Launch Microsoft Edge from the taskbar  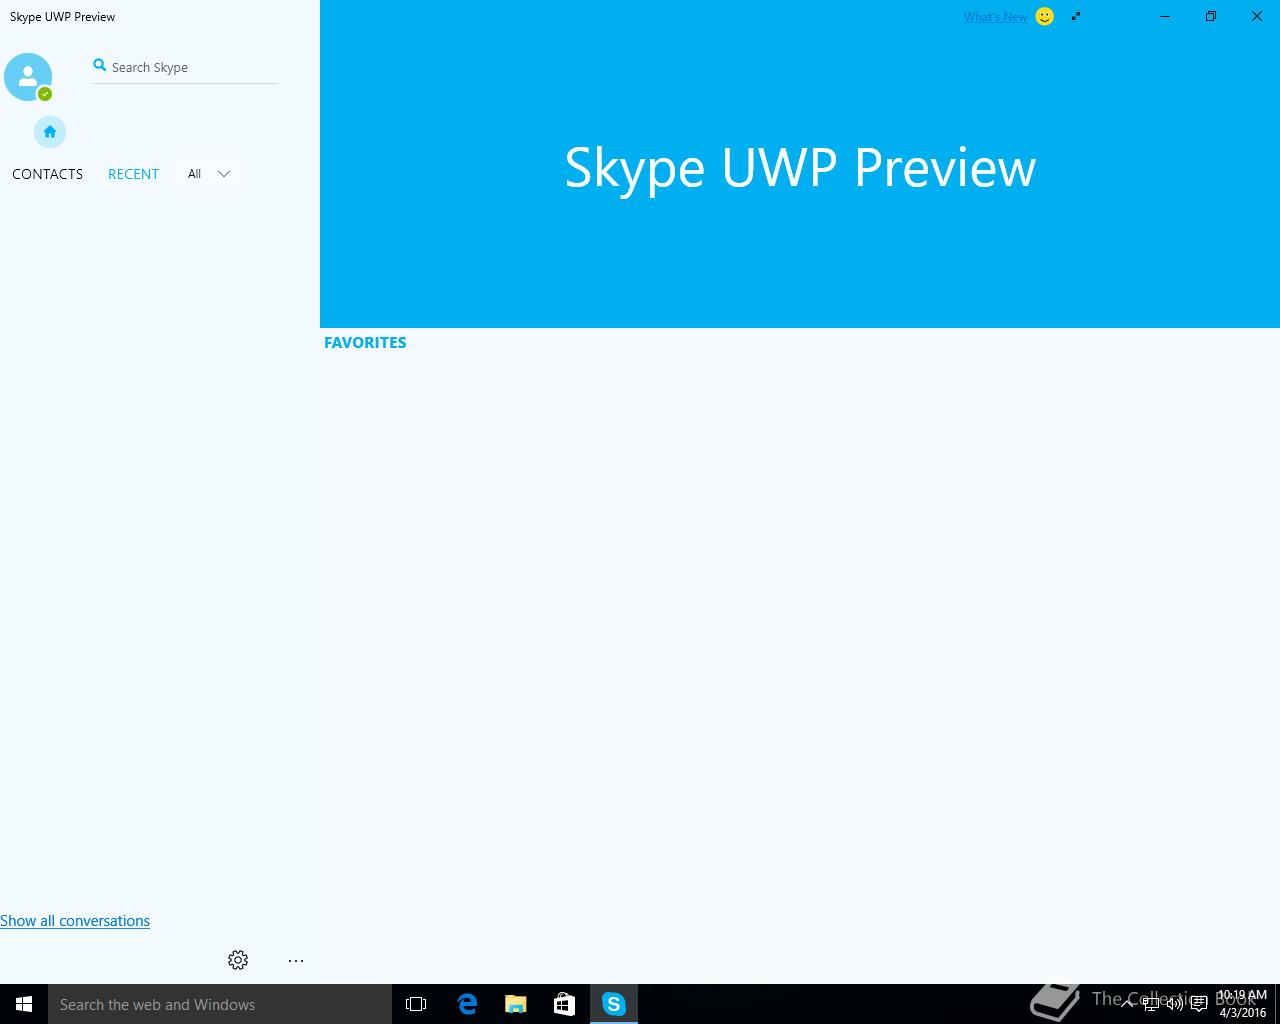466,1004
